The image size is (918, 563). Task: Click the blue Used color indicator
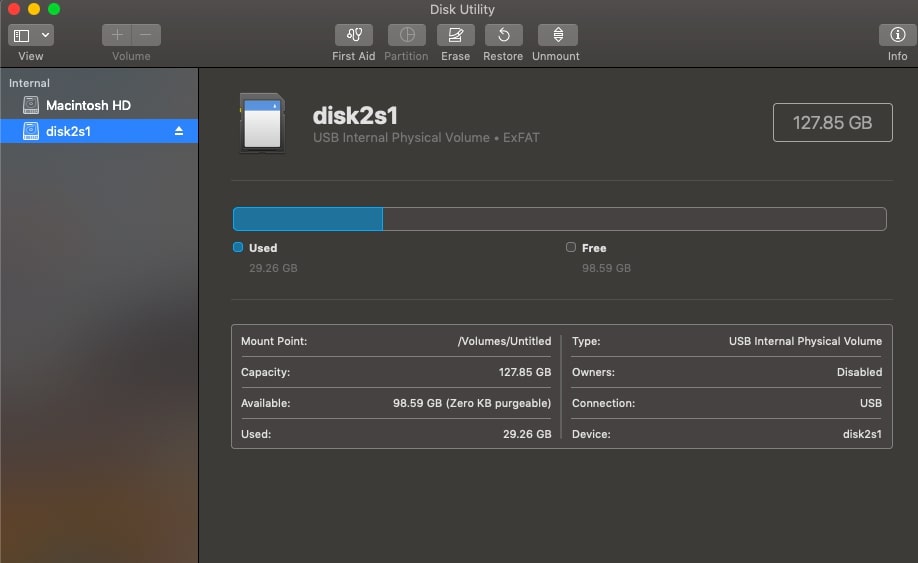coord(238,247)
